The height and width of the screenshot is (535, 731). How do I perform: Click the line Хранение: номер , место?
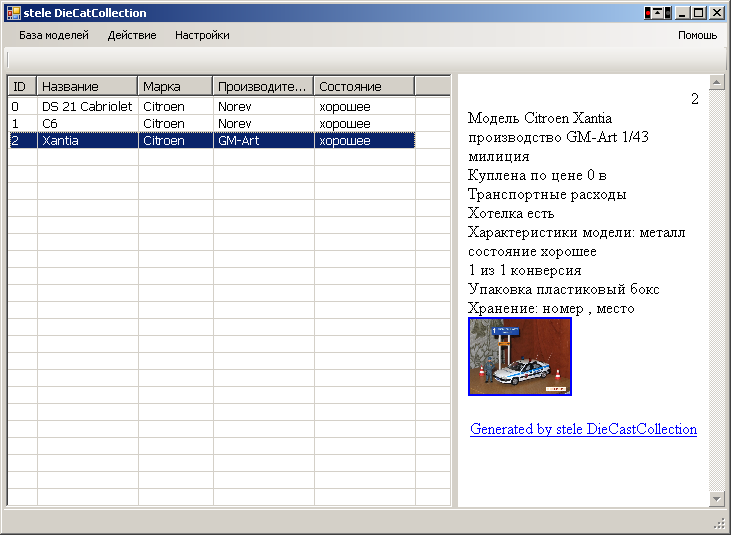(x=551, y=309)
